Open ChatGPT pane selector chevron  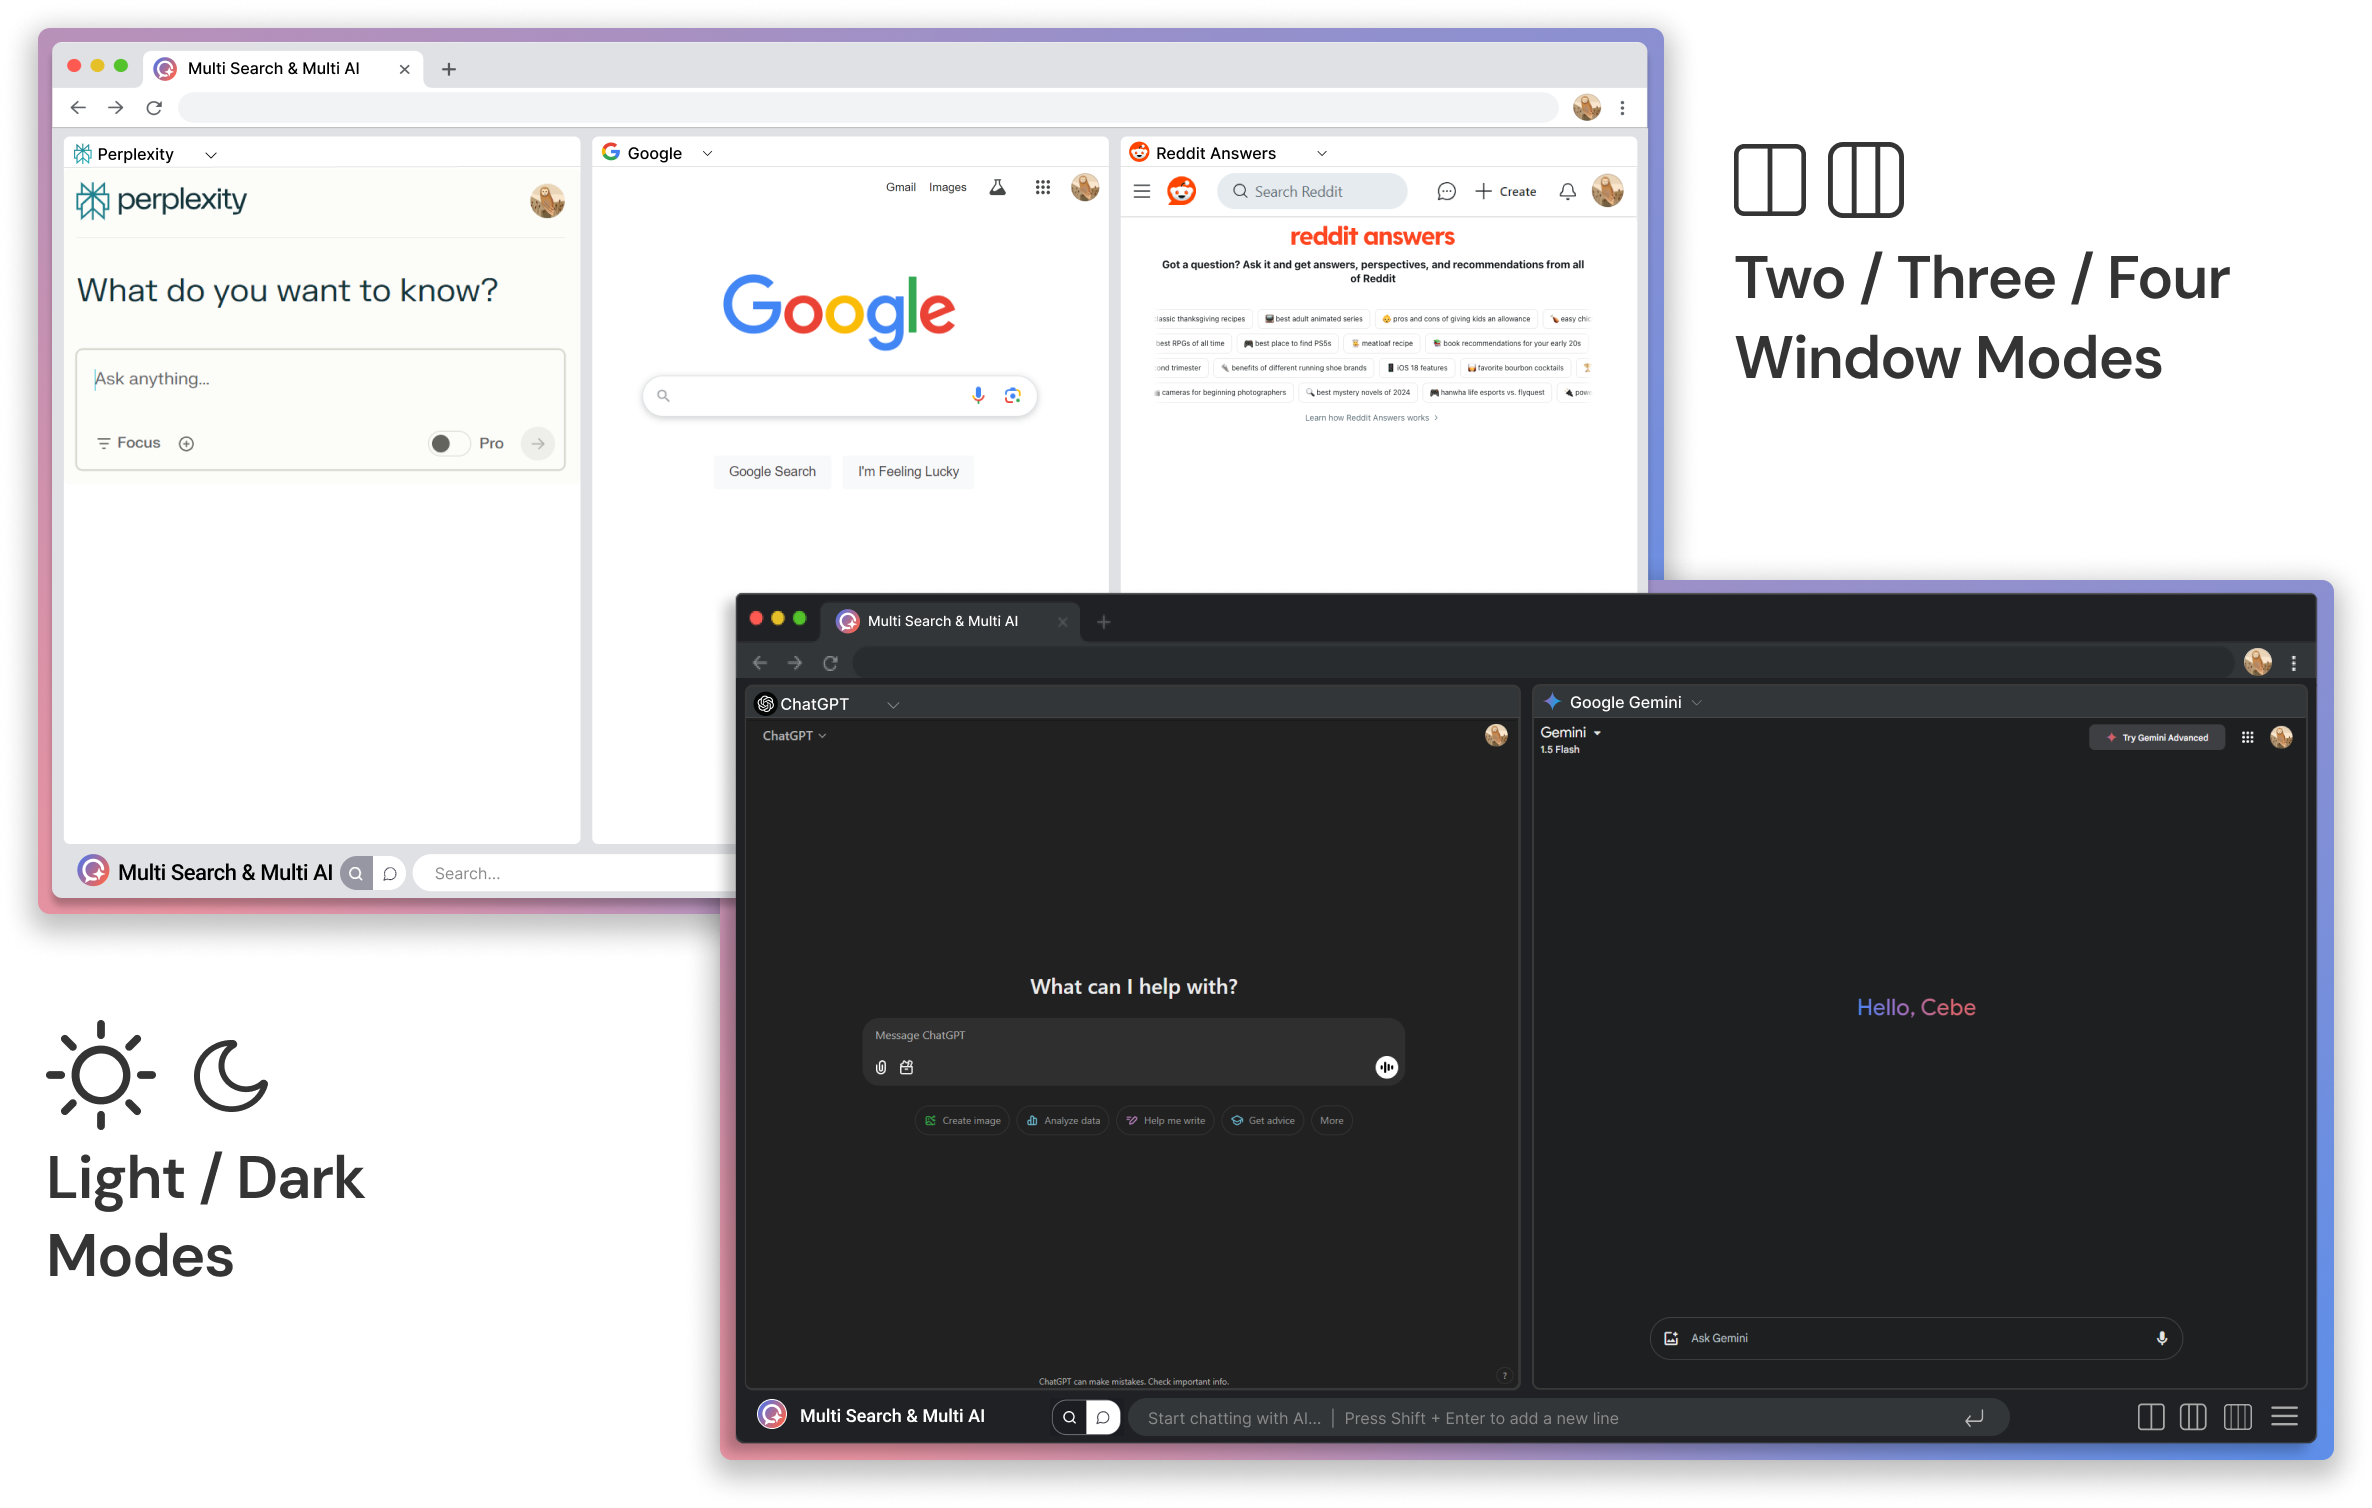coord(893,705)
